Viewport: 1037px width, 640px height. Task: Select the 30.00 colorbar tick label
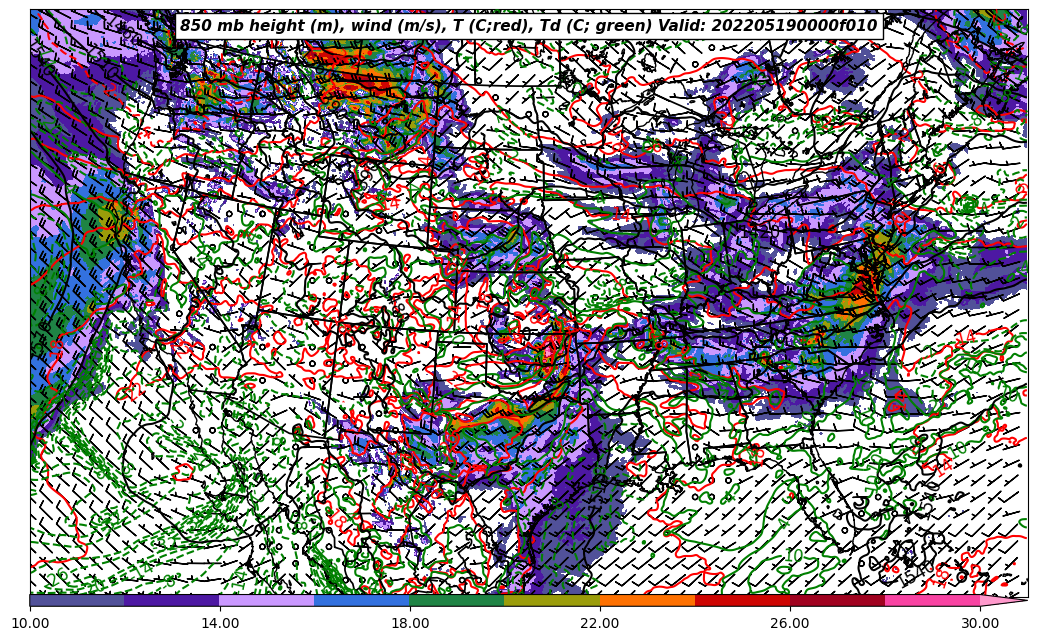coord(980,623)
